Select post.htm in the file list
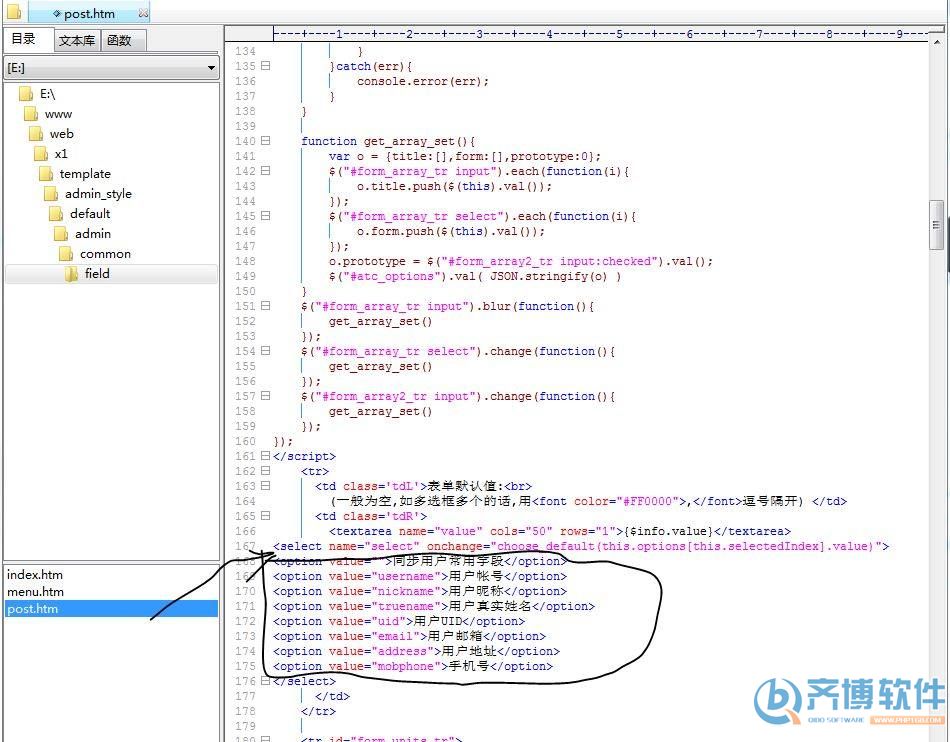Screen dimensions: 950x742 [111, 609]
